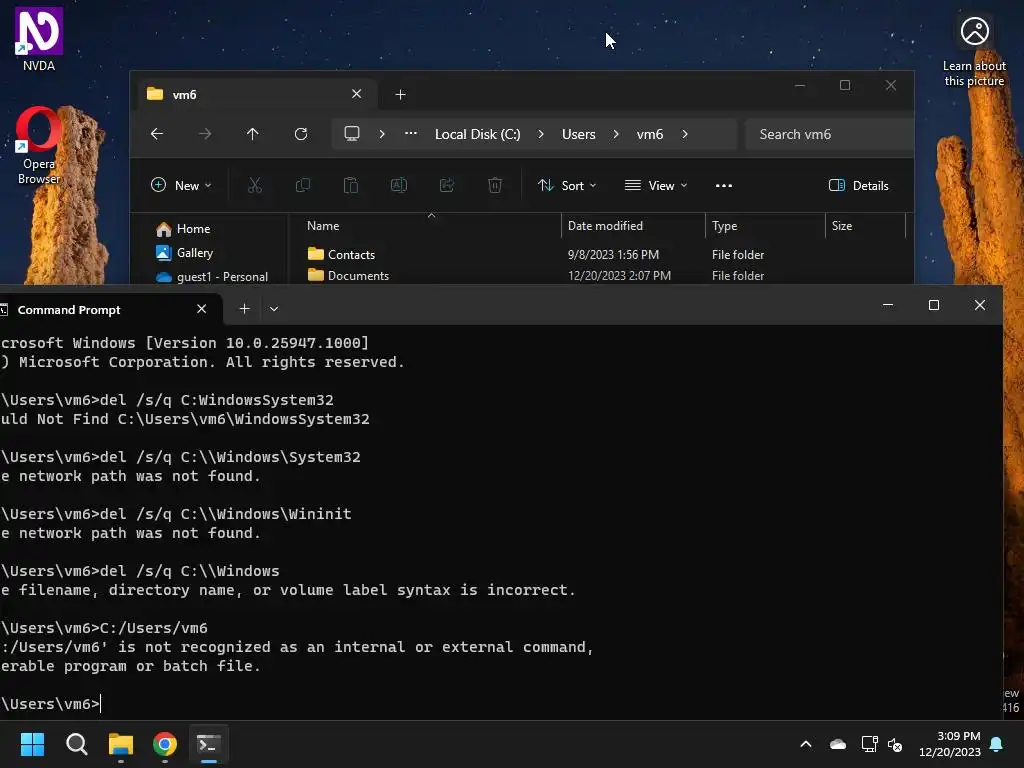Expand chevron after vm6 breadcrumb
This screenshot has height=768, width=1024.
click(x=684, y=134)
